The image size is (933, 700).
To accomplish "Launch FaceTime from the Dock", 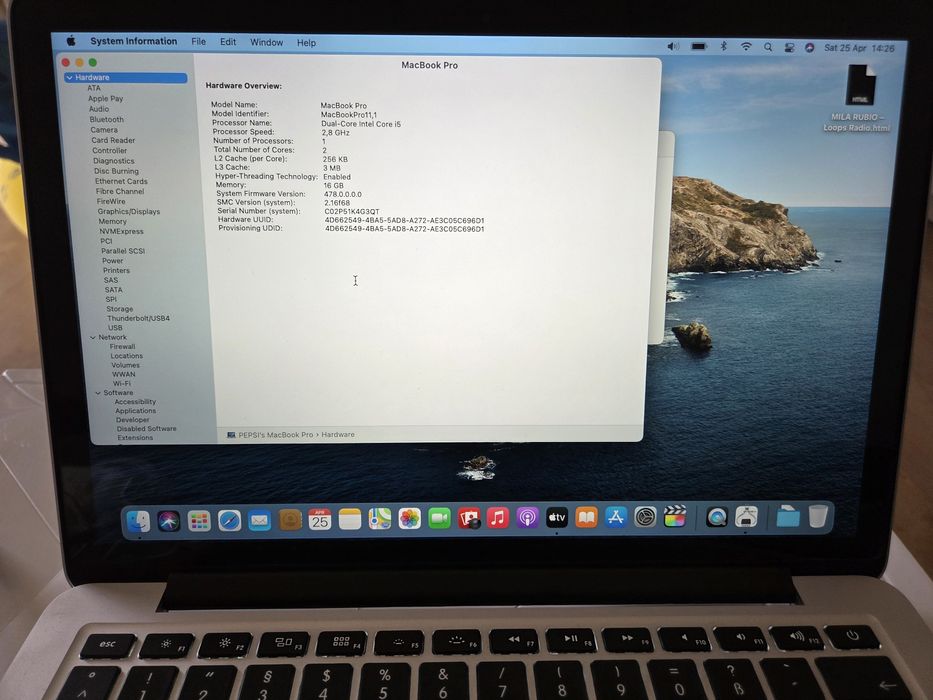I will [439, 518].
